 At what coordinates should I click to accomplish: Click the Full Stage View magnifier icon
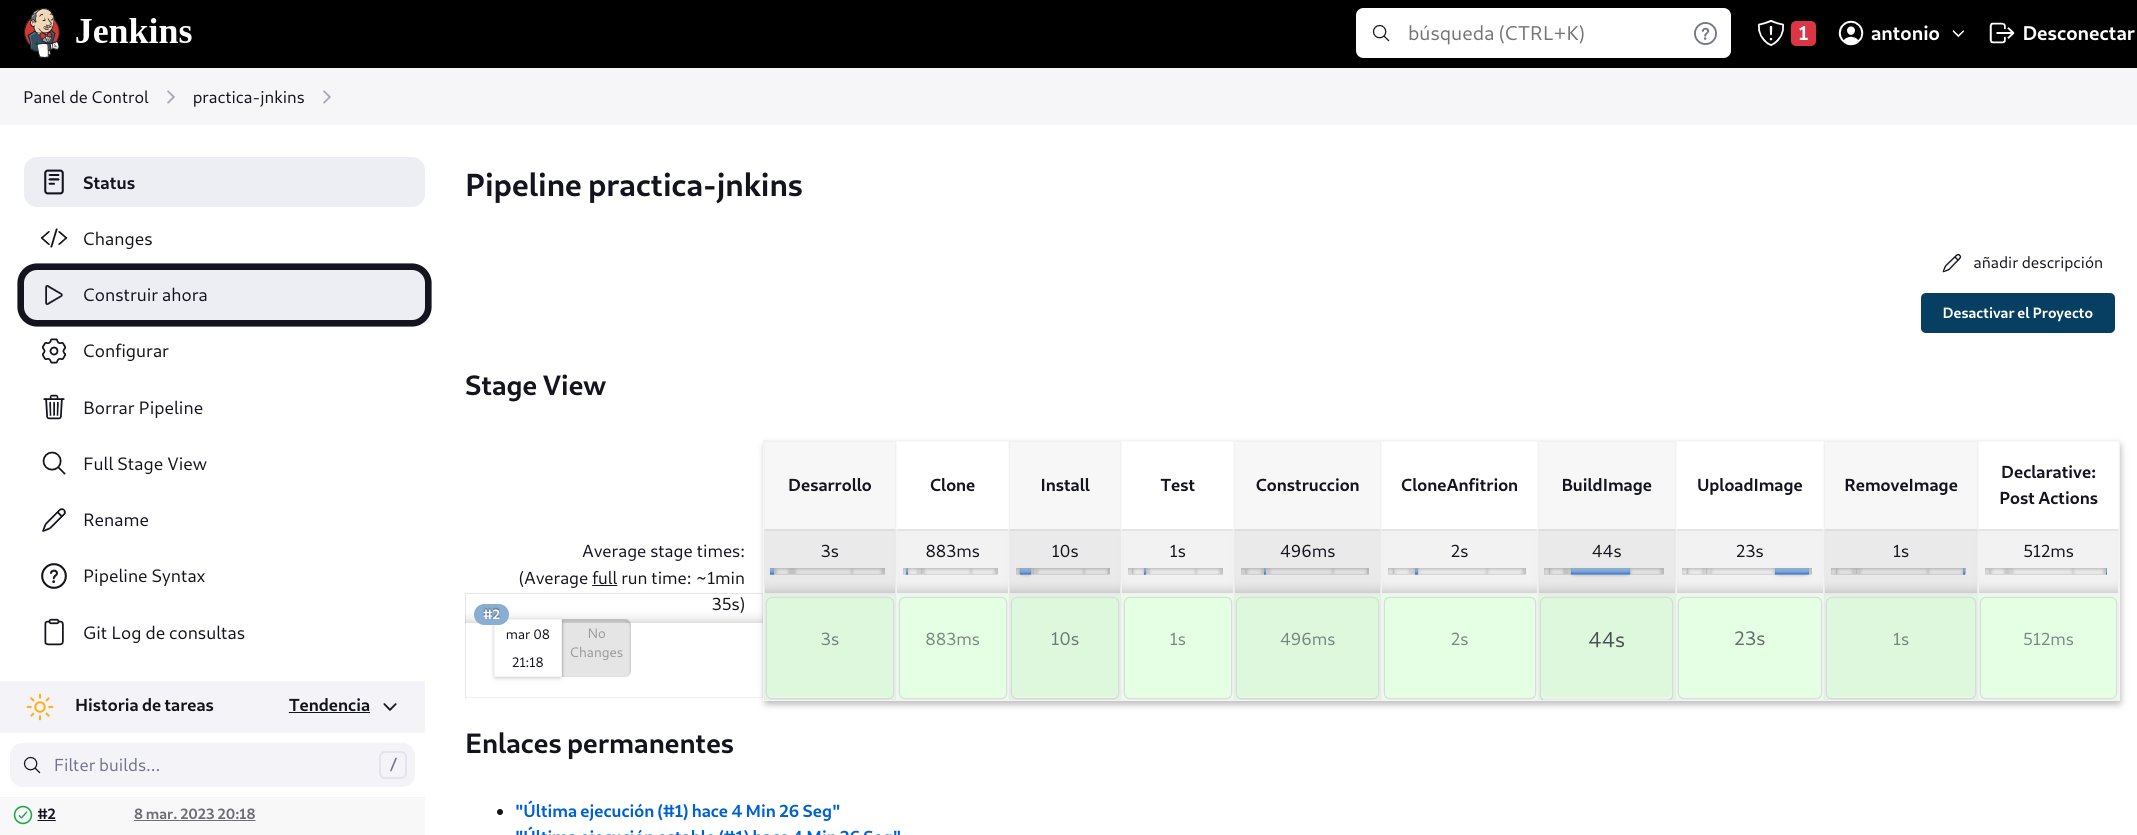[x=54, y=463]
